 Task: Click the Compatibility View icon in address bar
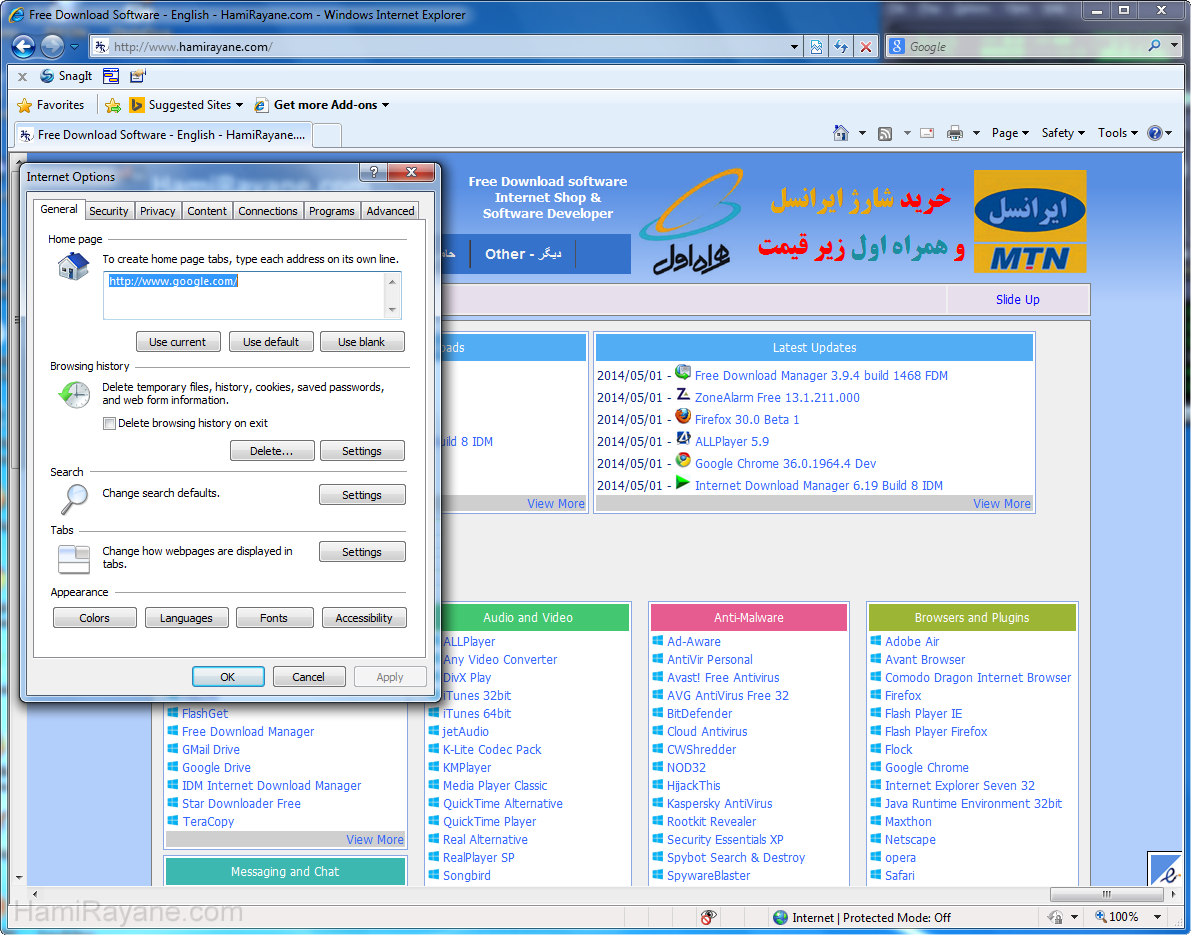(x=817, y=47)
